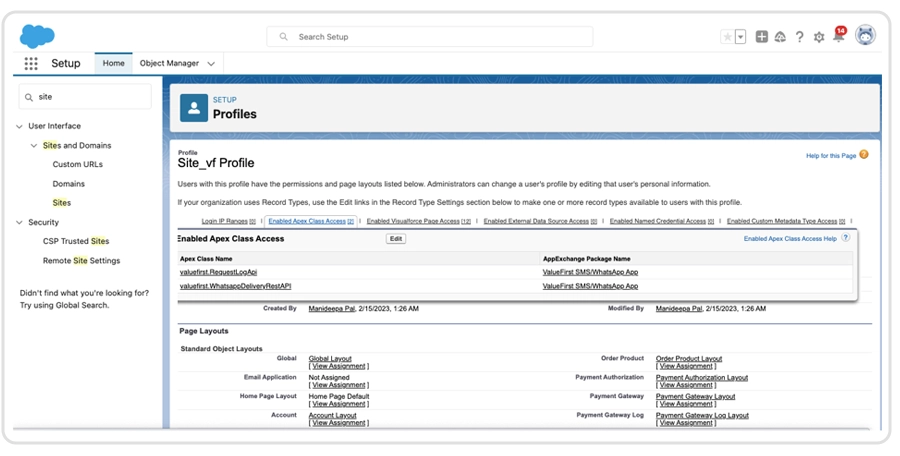Click the Salesforce cloud logo
900x456 pixels.
coord(37,36)
